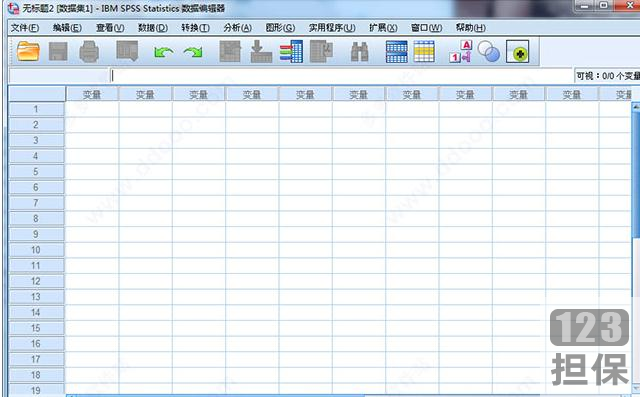Click the Go to variable icon

coord(261,51)
